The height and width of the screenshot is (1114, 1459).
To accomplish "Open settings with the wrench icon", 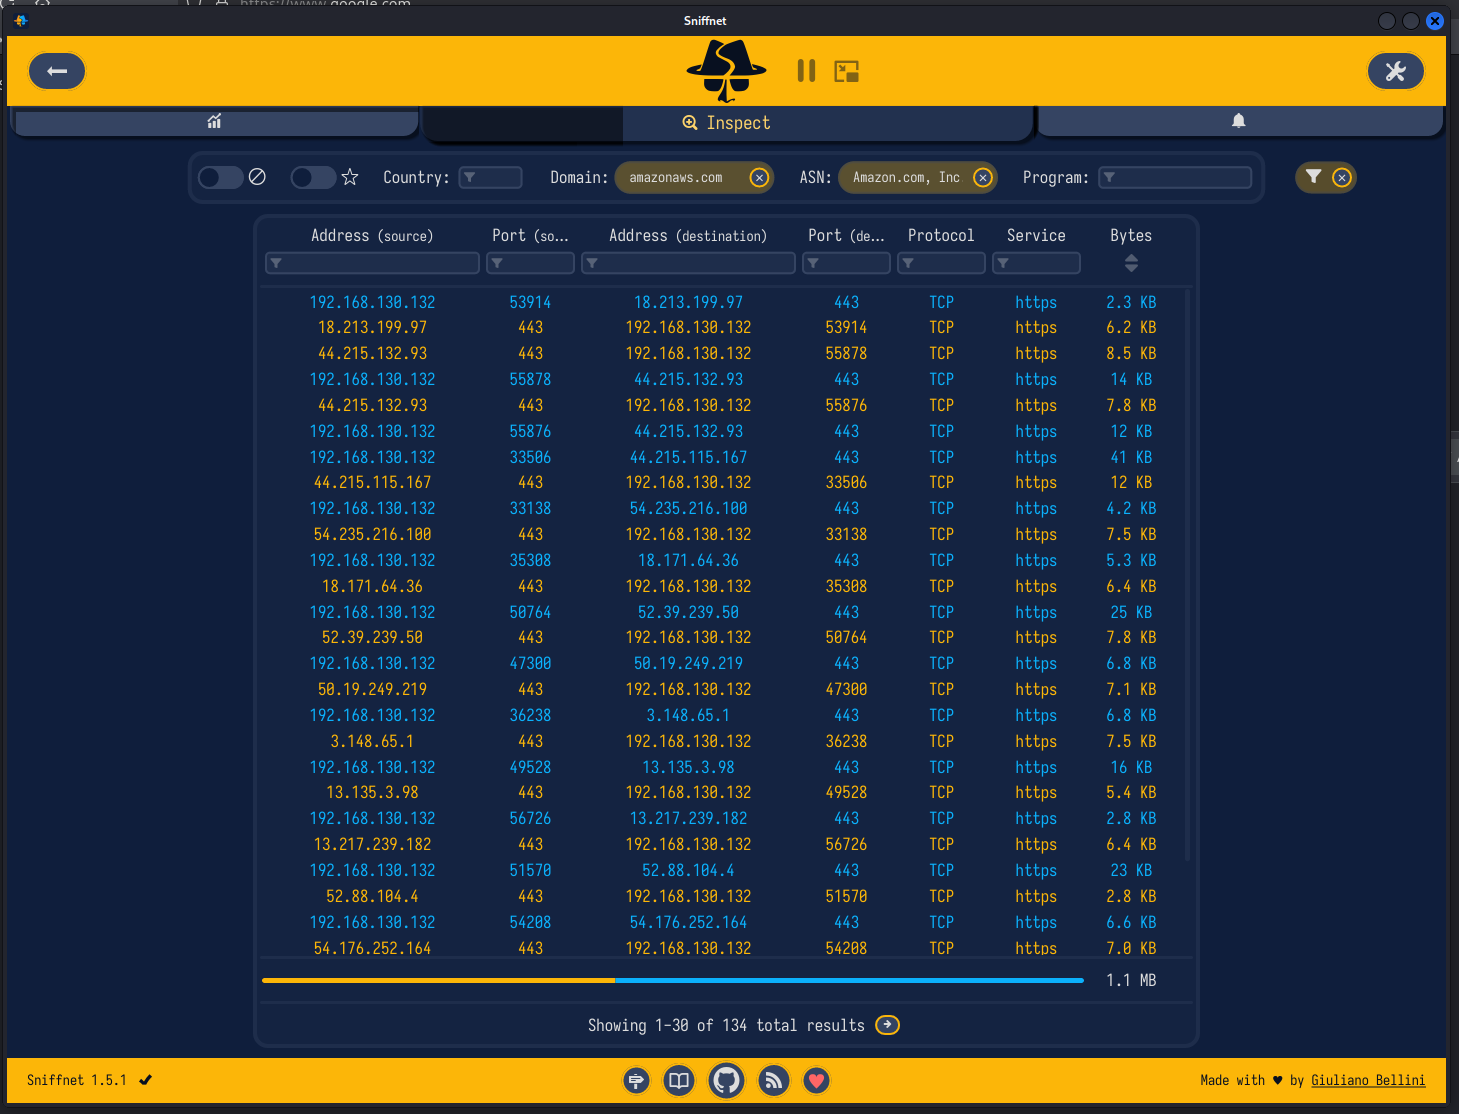I will pos(1395,71).
